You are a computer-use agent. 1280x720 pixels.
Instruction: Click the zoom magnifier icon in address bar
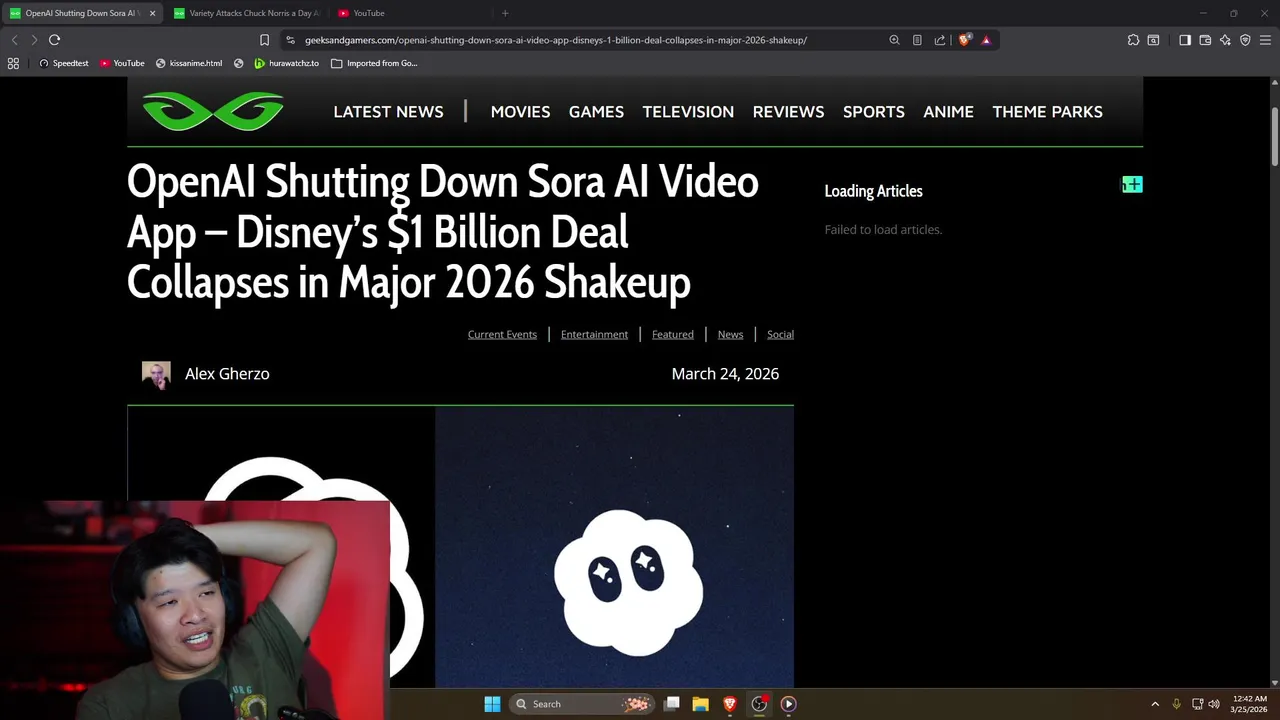pos(894,40)
